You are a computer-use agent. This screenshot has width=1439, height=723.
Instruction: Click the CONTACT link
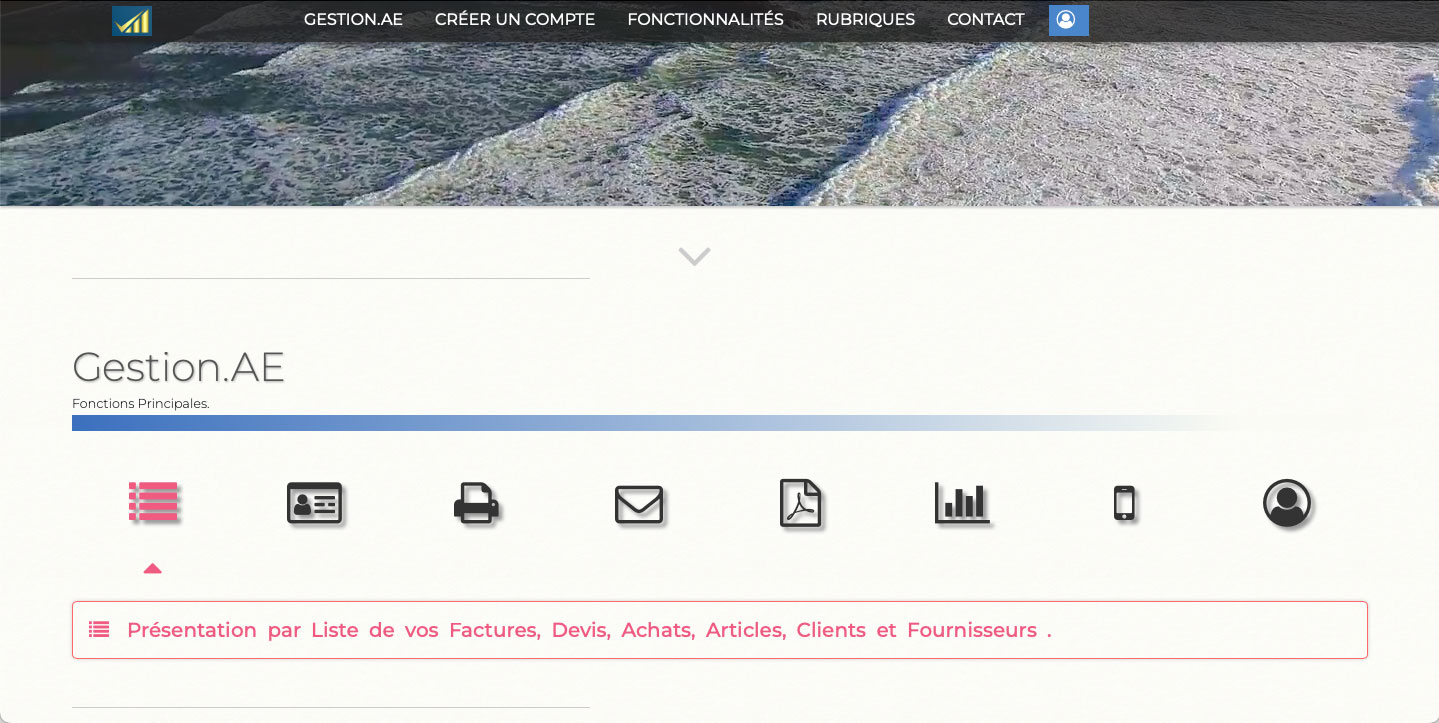click(985, 20)
